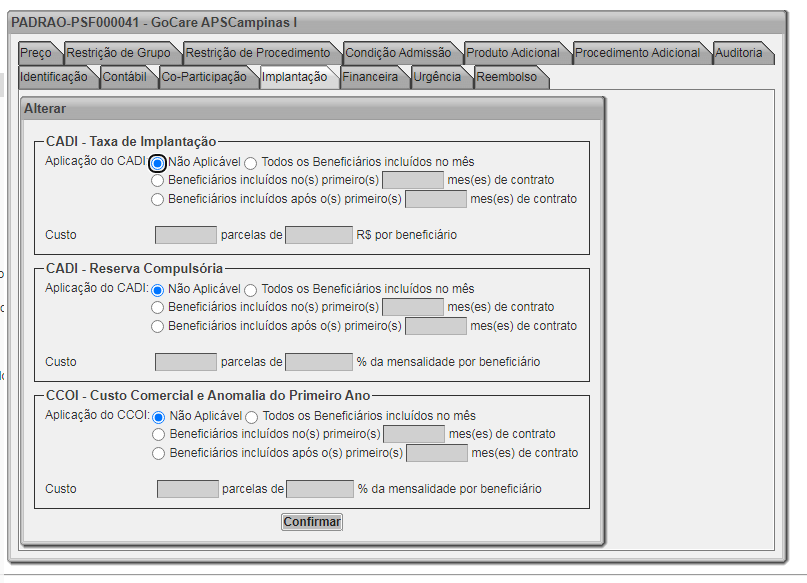Select Não Aplicável under CCOI section
Screen dimensions: 807x583
click(x=159, y=417)
